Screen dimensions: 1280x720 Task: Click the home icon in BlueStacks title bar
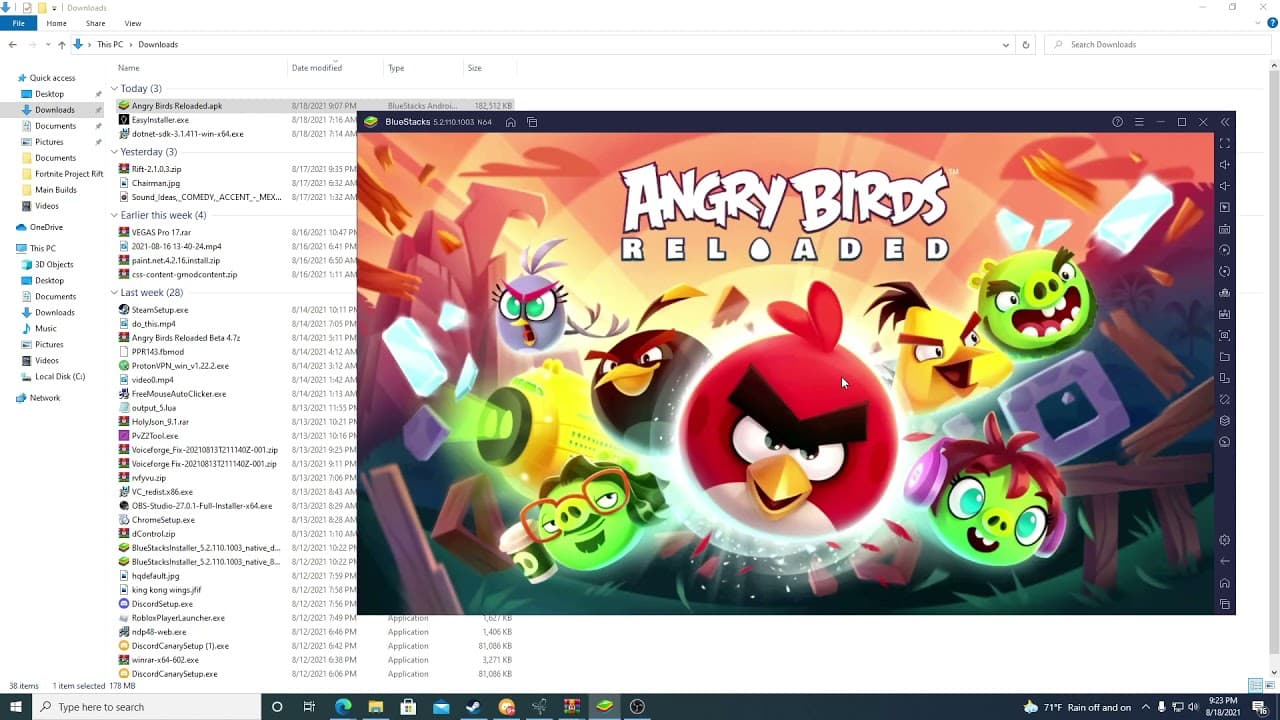(x=510, y=122)
